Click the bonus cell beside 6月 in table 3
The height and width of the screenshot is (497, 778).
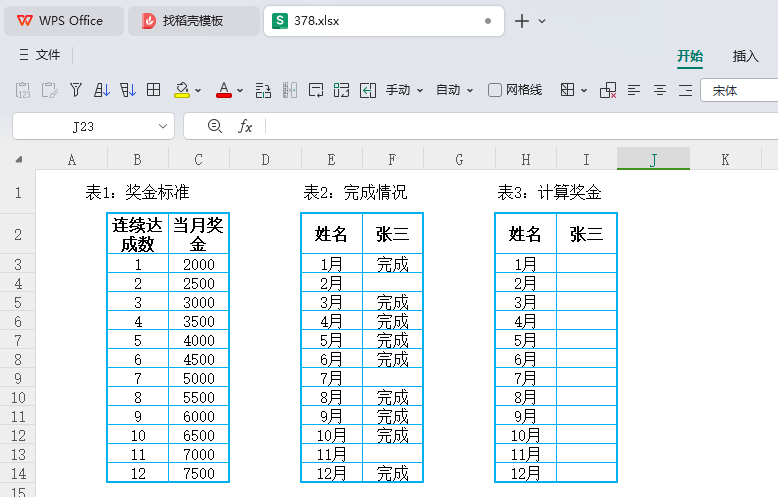click(586, 360)
